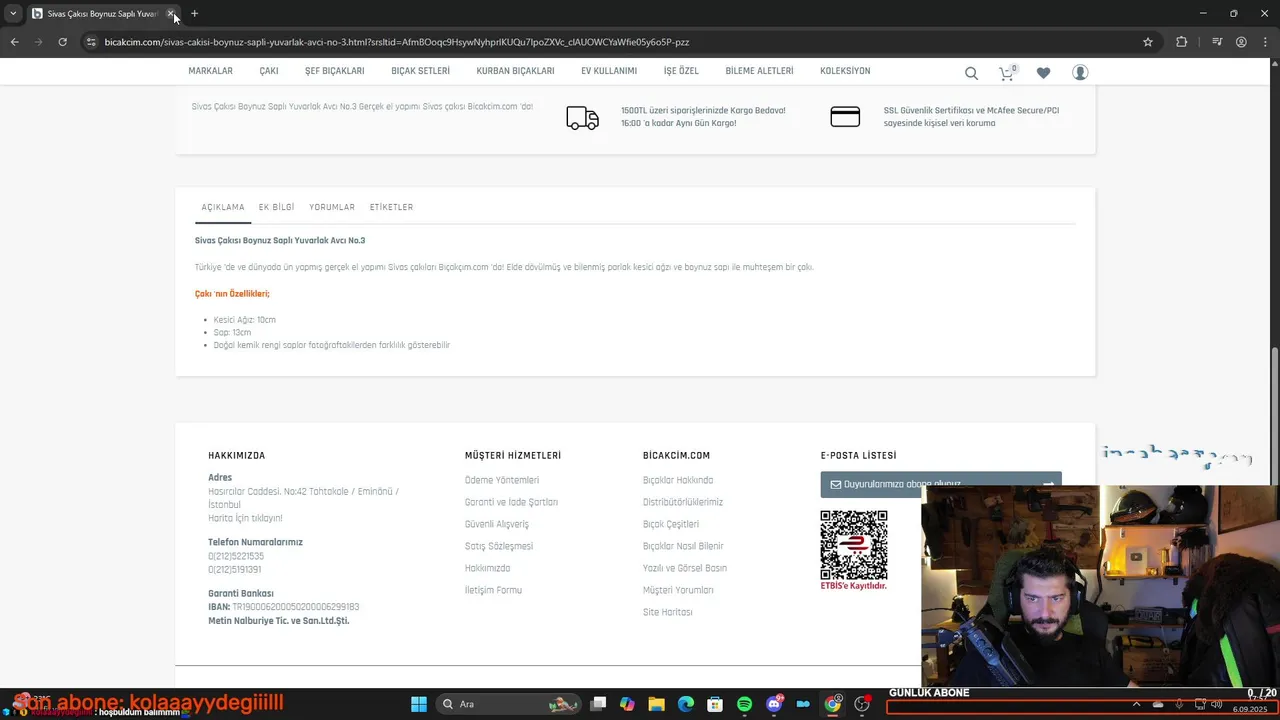Launch Microsoft Edge from the taskbar
The width and height of the screenshot is (1280, 720).
tap(686, 704)
